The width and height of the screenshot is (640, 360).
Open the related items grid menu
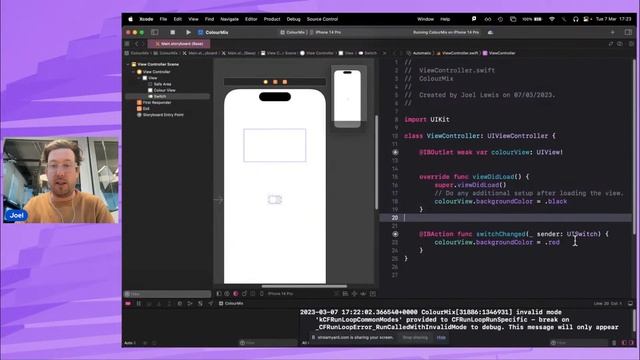(127, 44)
